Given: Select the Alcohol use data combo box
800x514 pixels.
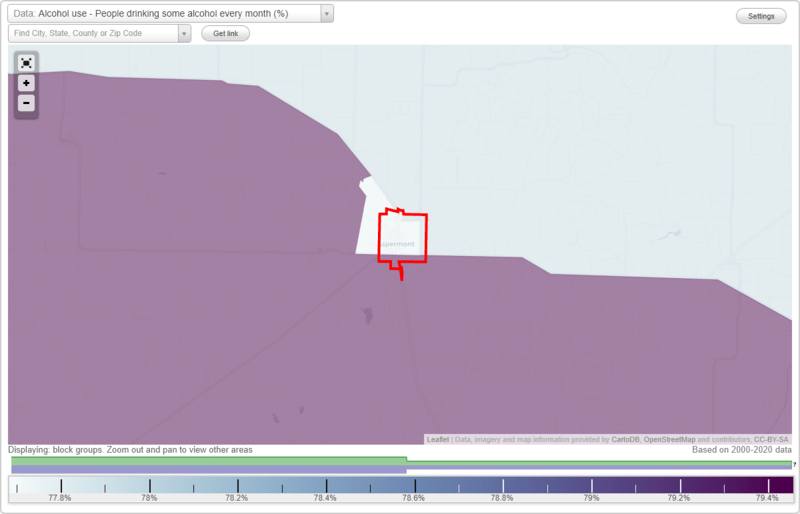Looking at the screenshot, I should [x=170, y=14].
